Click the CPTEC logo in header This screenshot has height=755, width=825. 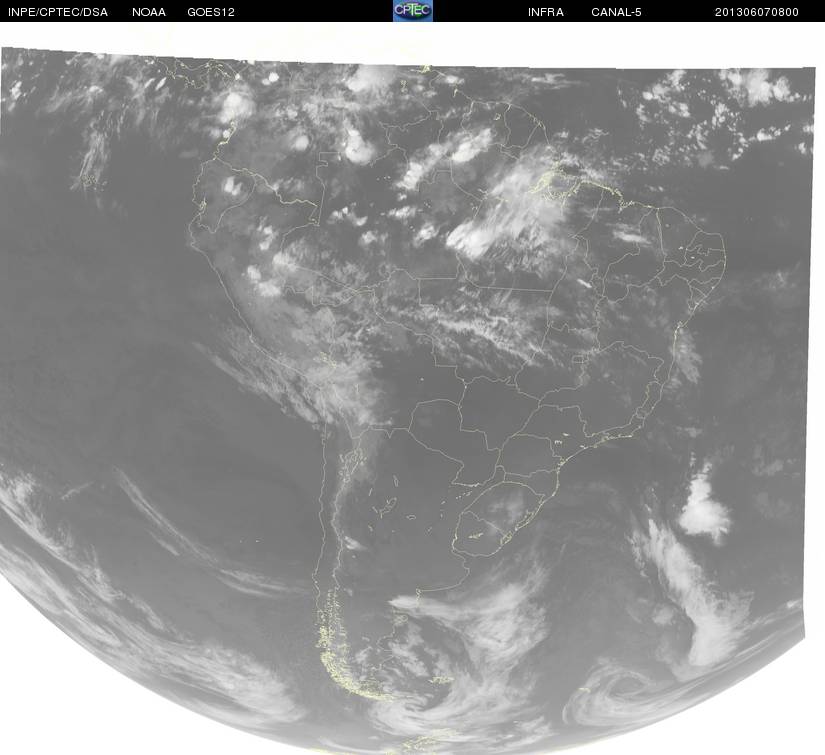413,11
